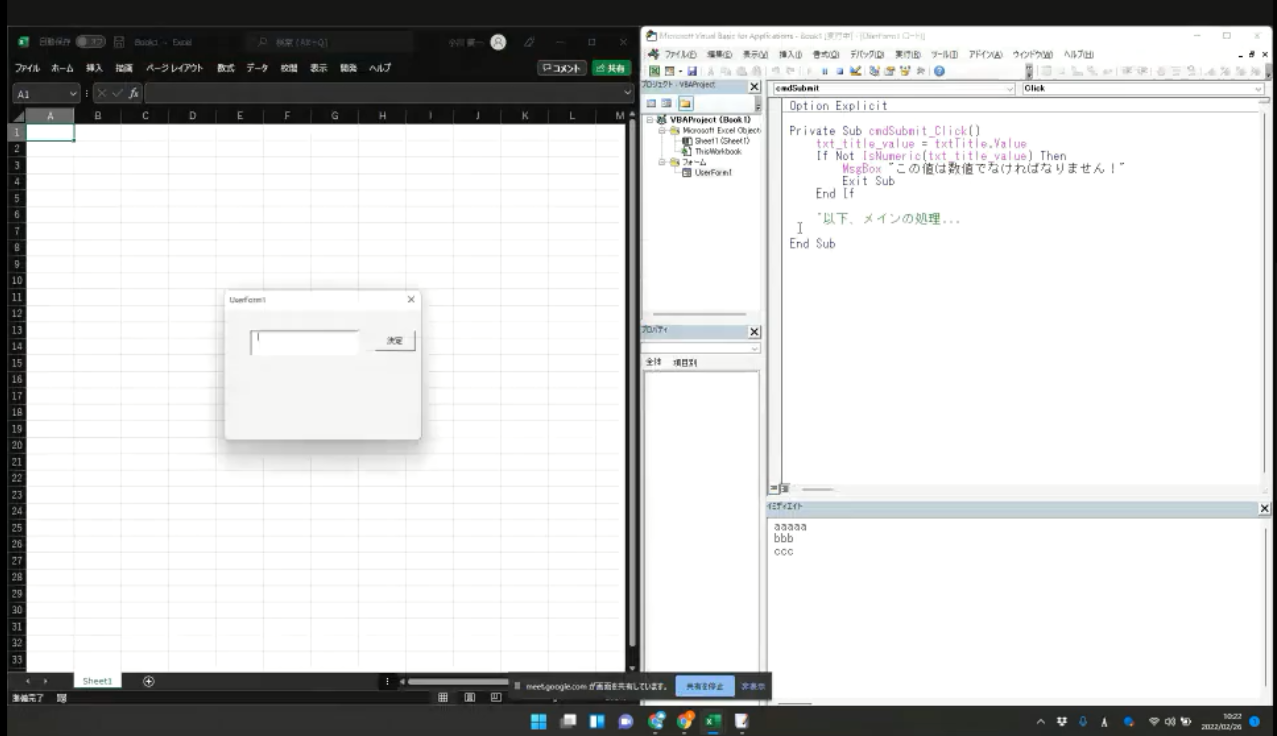Click the 決定 button on UserForm1
Image resolution: width=1277 pixels, height=736 pixels.
[395, 341]
